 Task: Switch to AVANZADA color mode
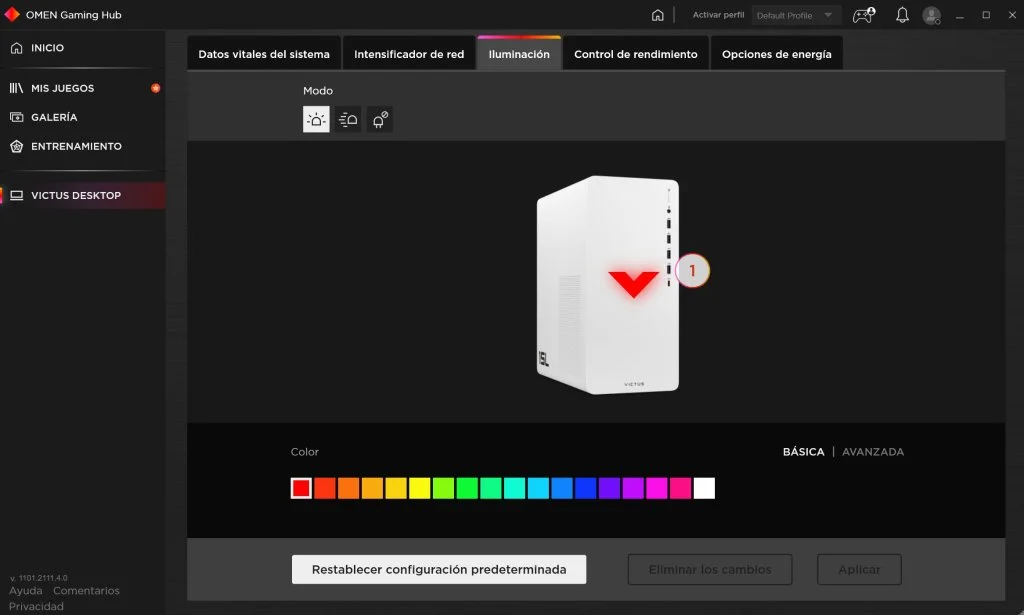[x=872, y=452]
